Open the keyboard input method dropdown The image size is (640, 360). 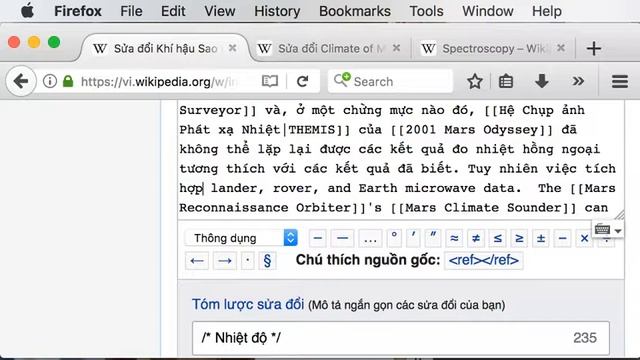click(x=607, y=230)
